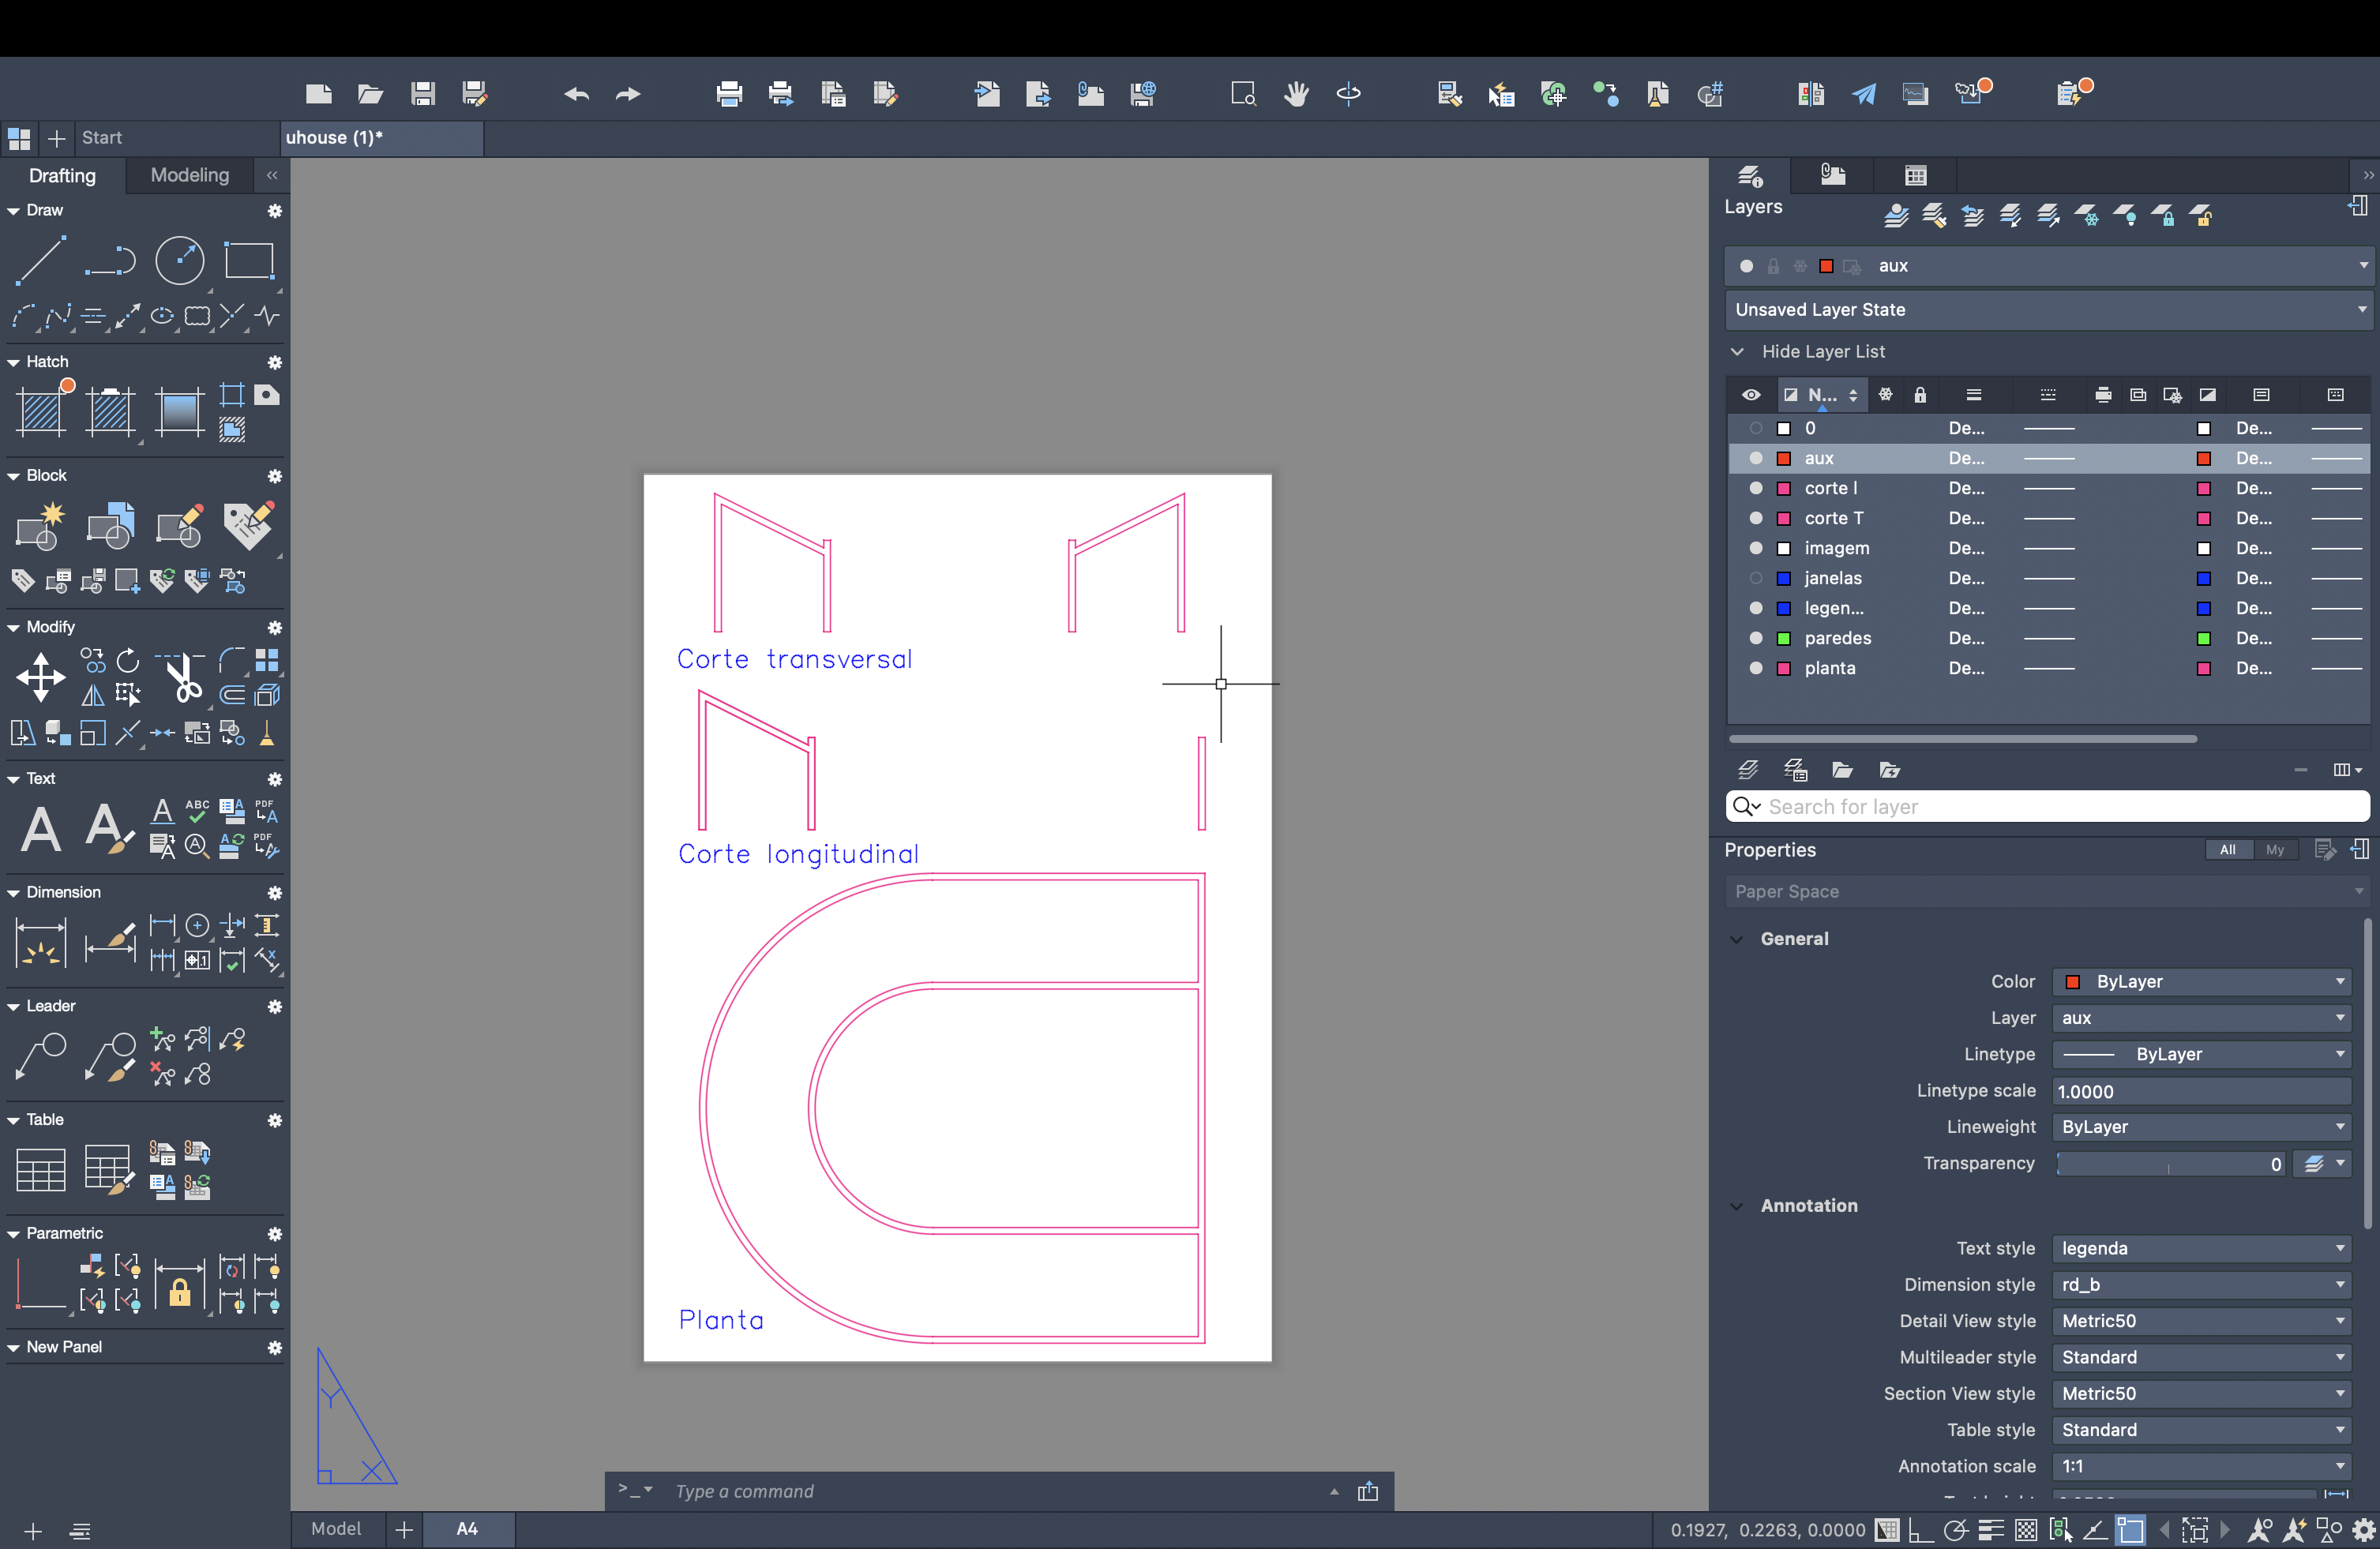
Task: Click the Hatch pattern tool
Action: click(41, 411)
